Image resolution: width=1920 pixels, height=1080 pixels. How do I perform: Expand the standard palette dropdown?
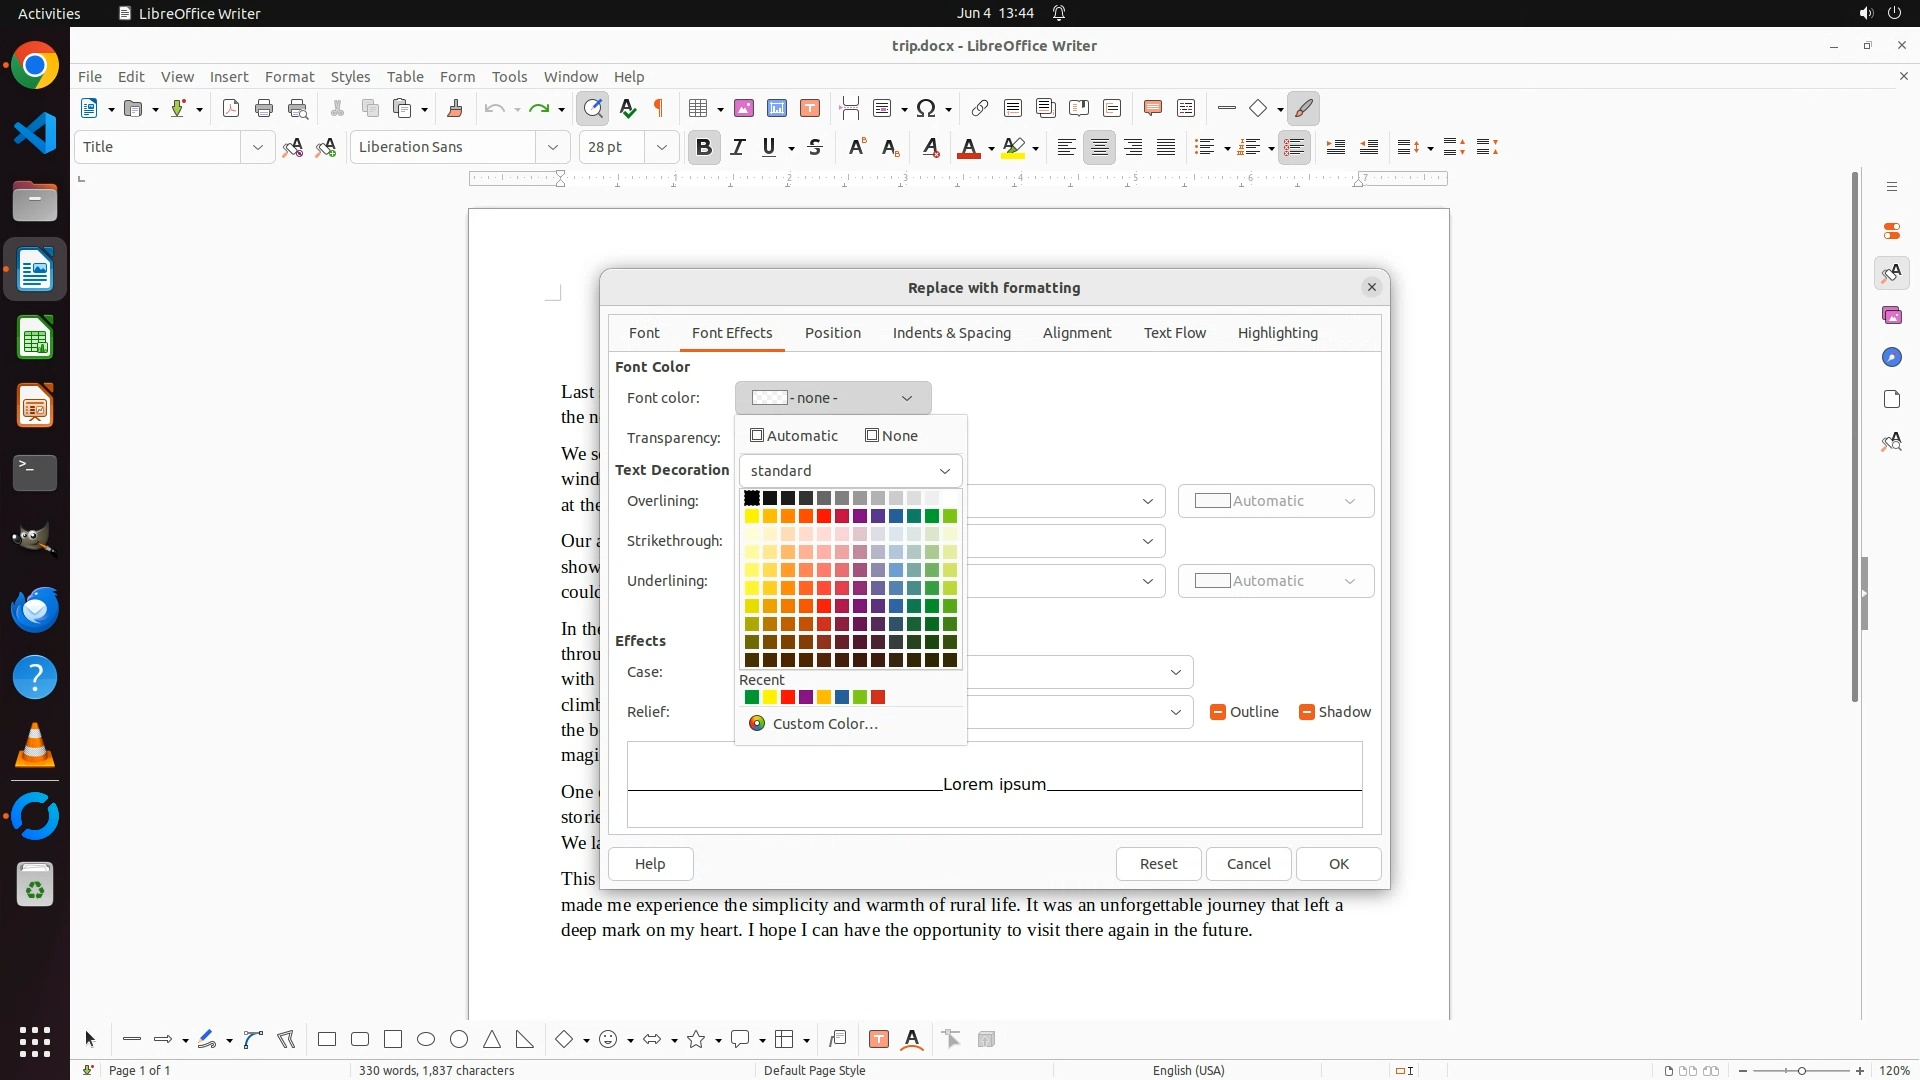tap(850, 471)
